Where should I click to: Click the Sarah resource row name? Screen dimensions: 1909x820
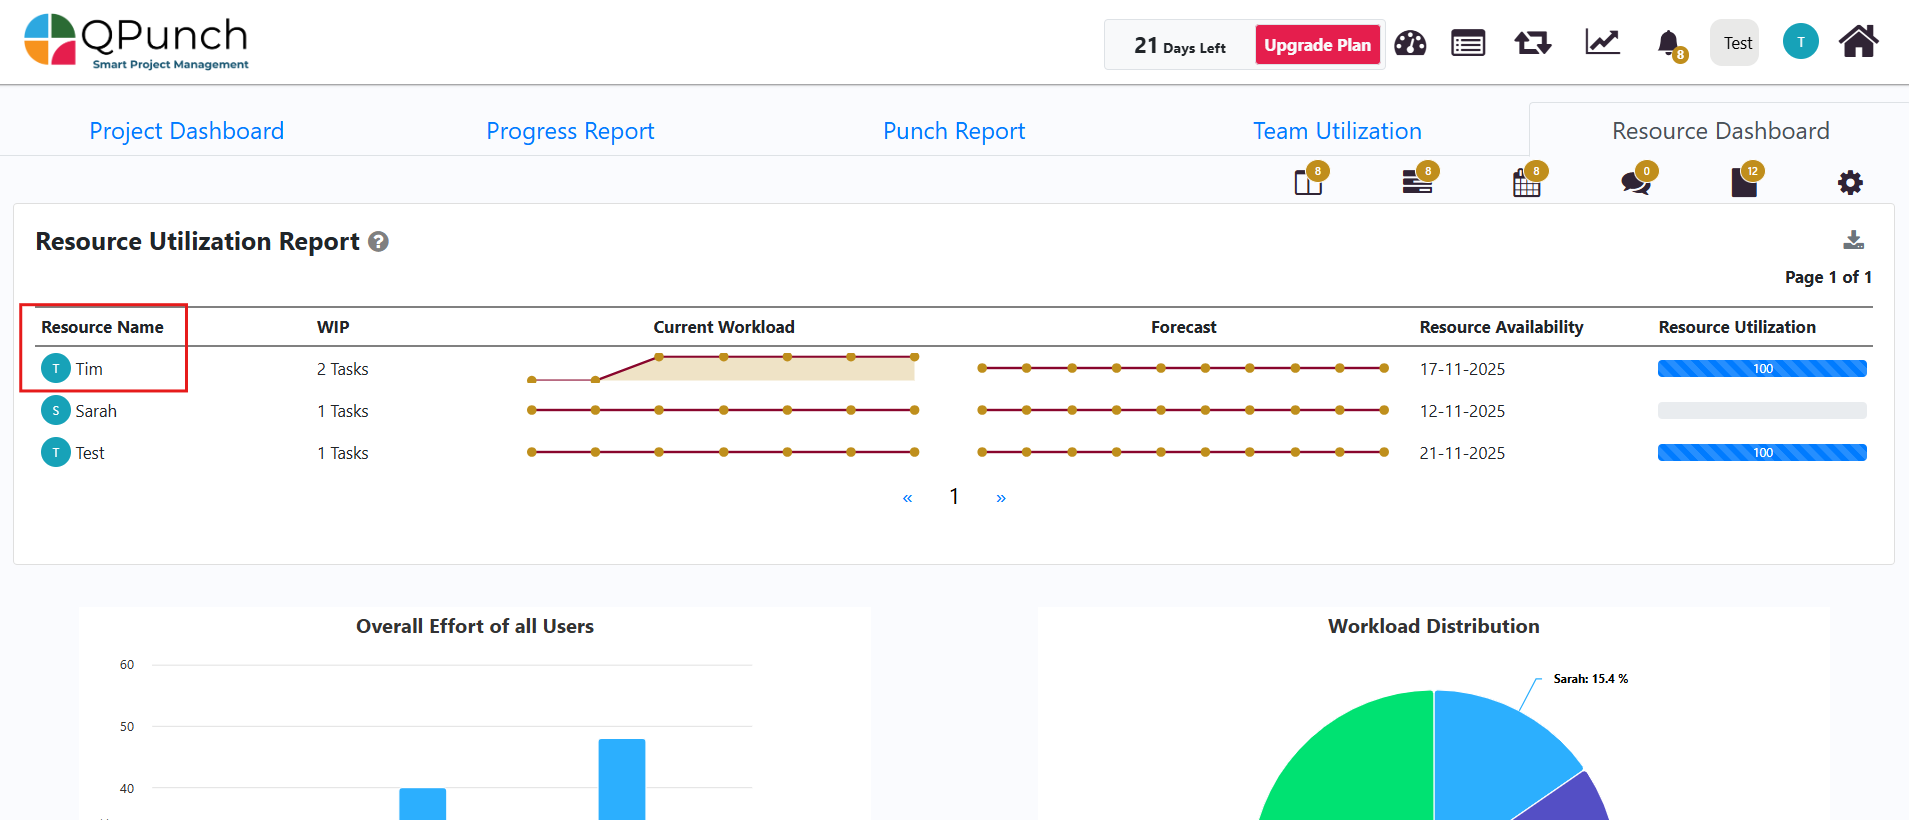pos(96,411)
